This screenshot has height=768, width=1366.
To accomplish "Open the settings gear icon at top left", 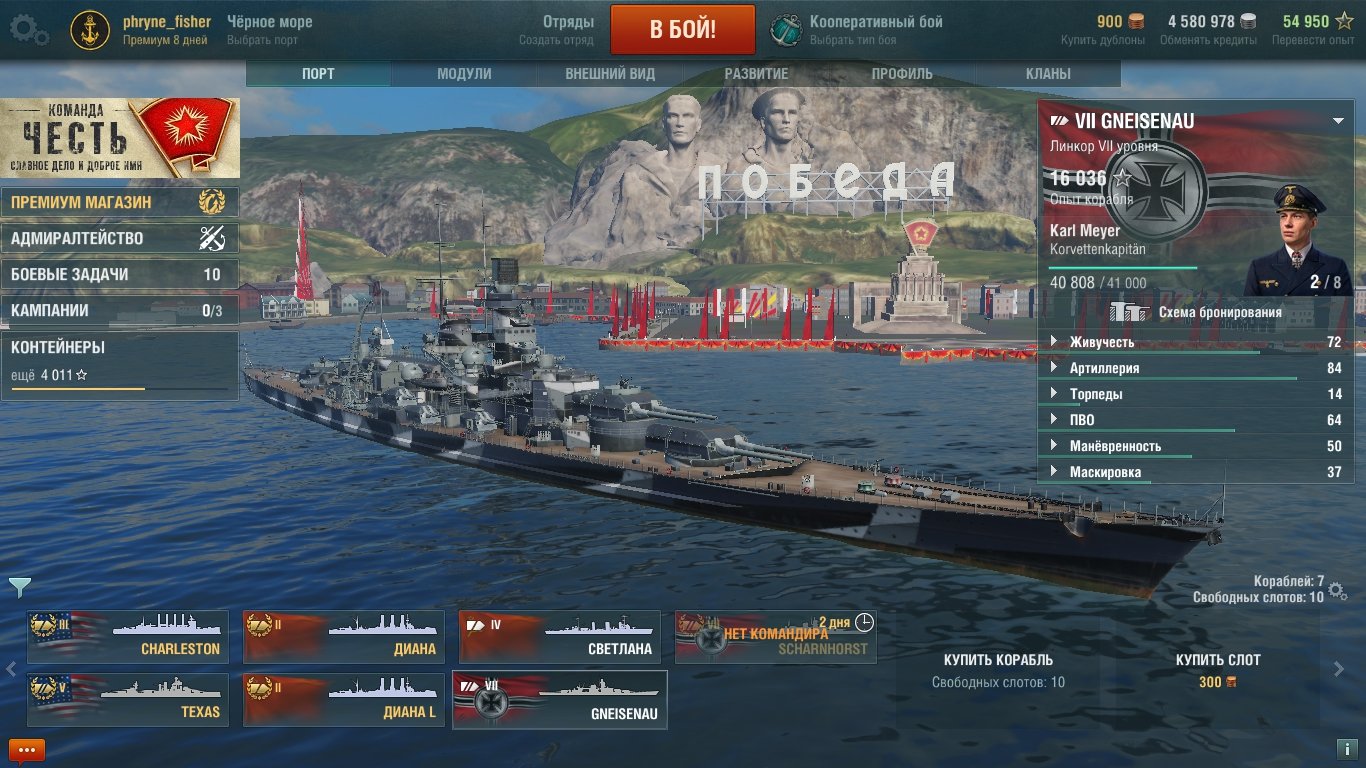I will coord(29,29).
